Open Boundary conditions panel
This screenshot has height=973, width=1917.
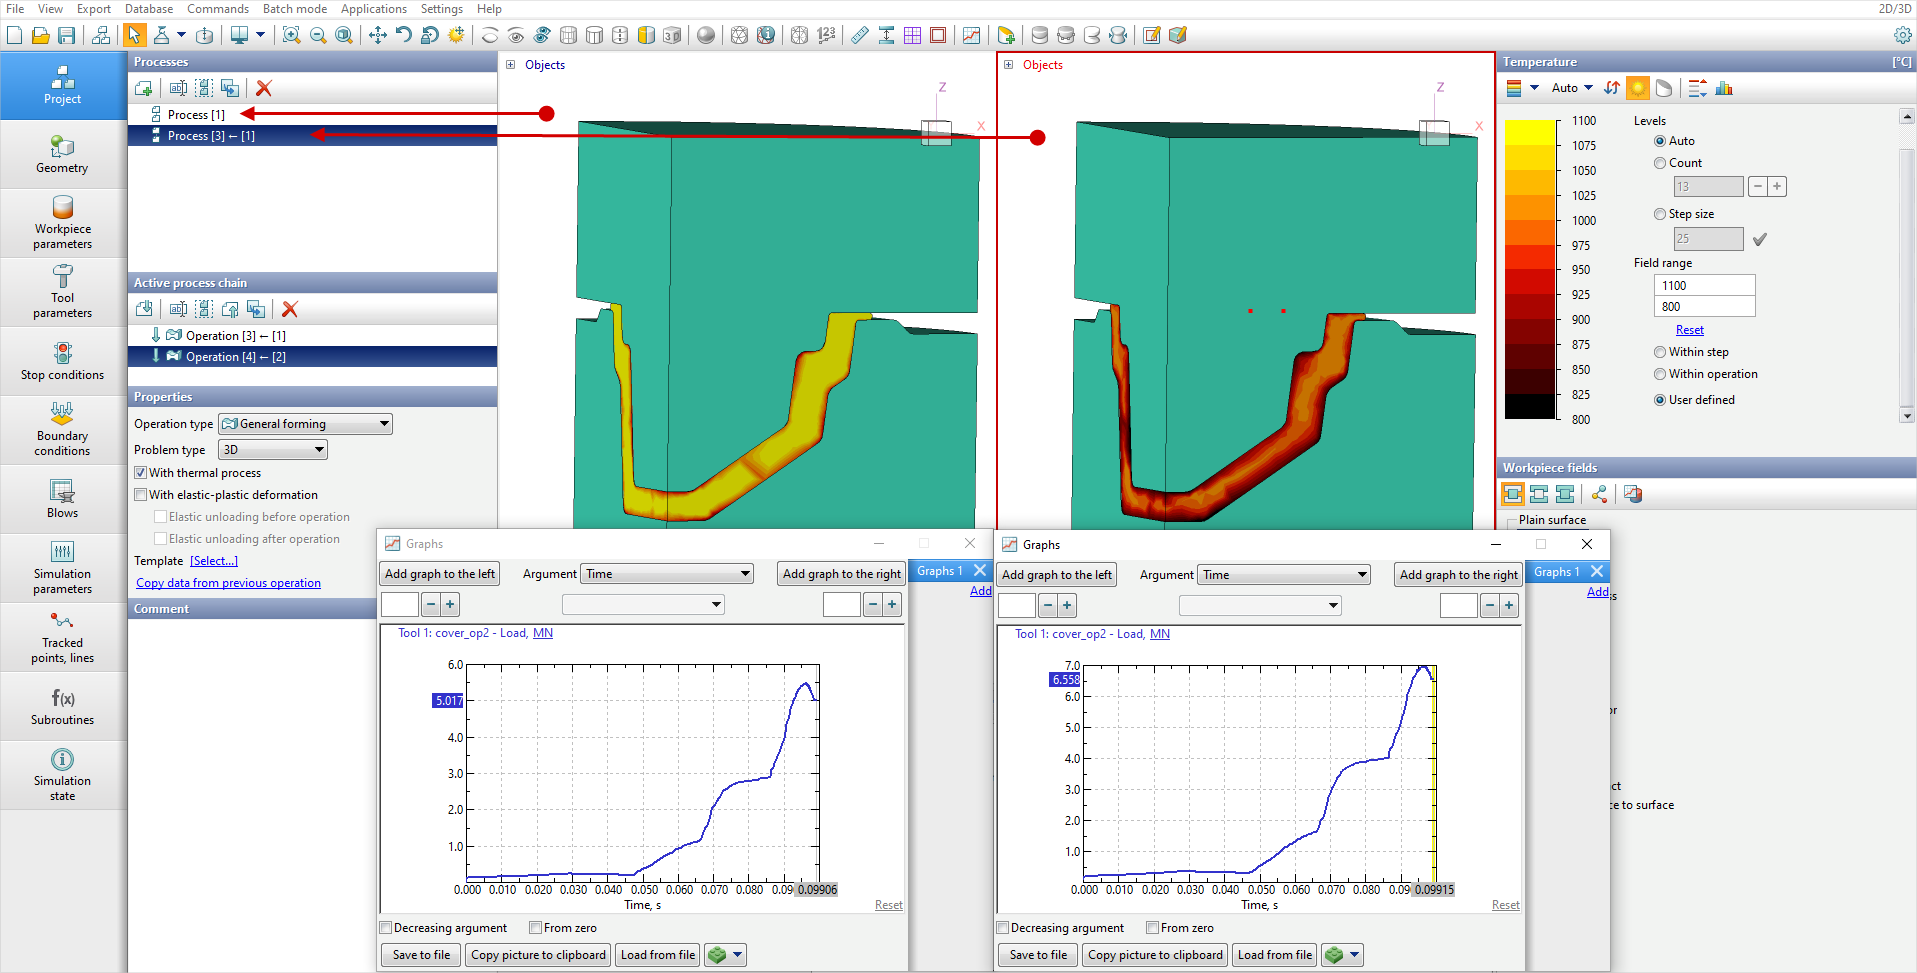(62, 429)
